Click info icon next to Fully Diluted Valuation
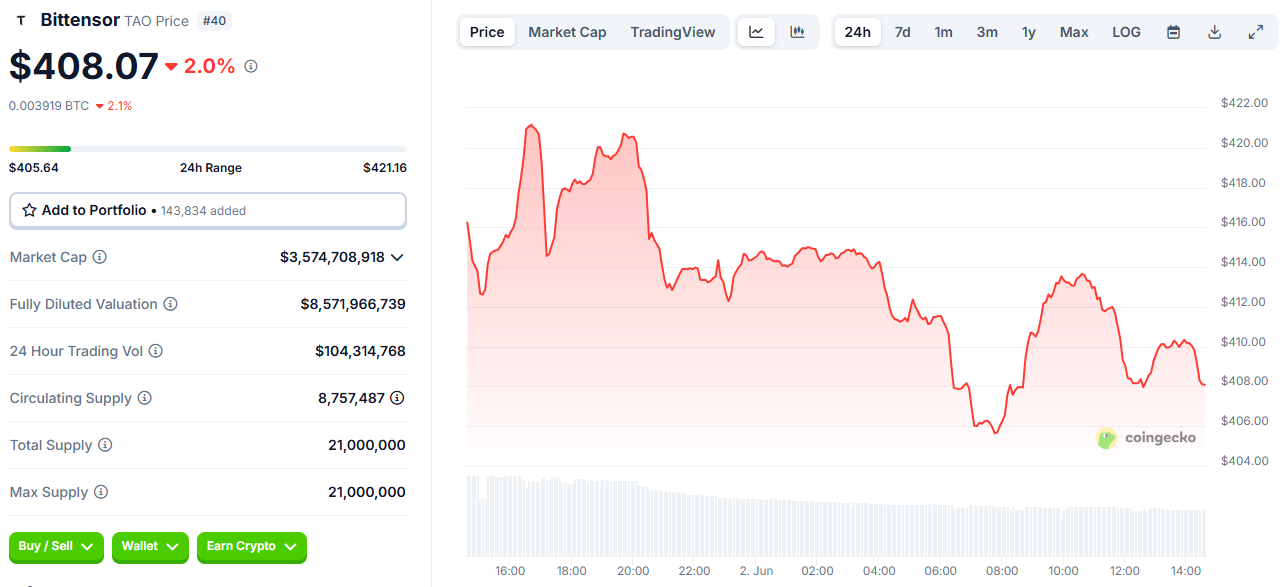 click(x=171, y=304)
